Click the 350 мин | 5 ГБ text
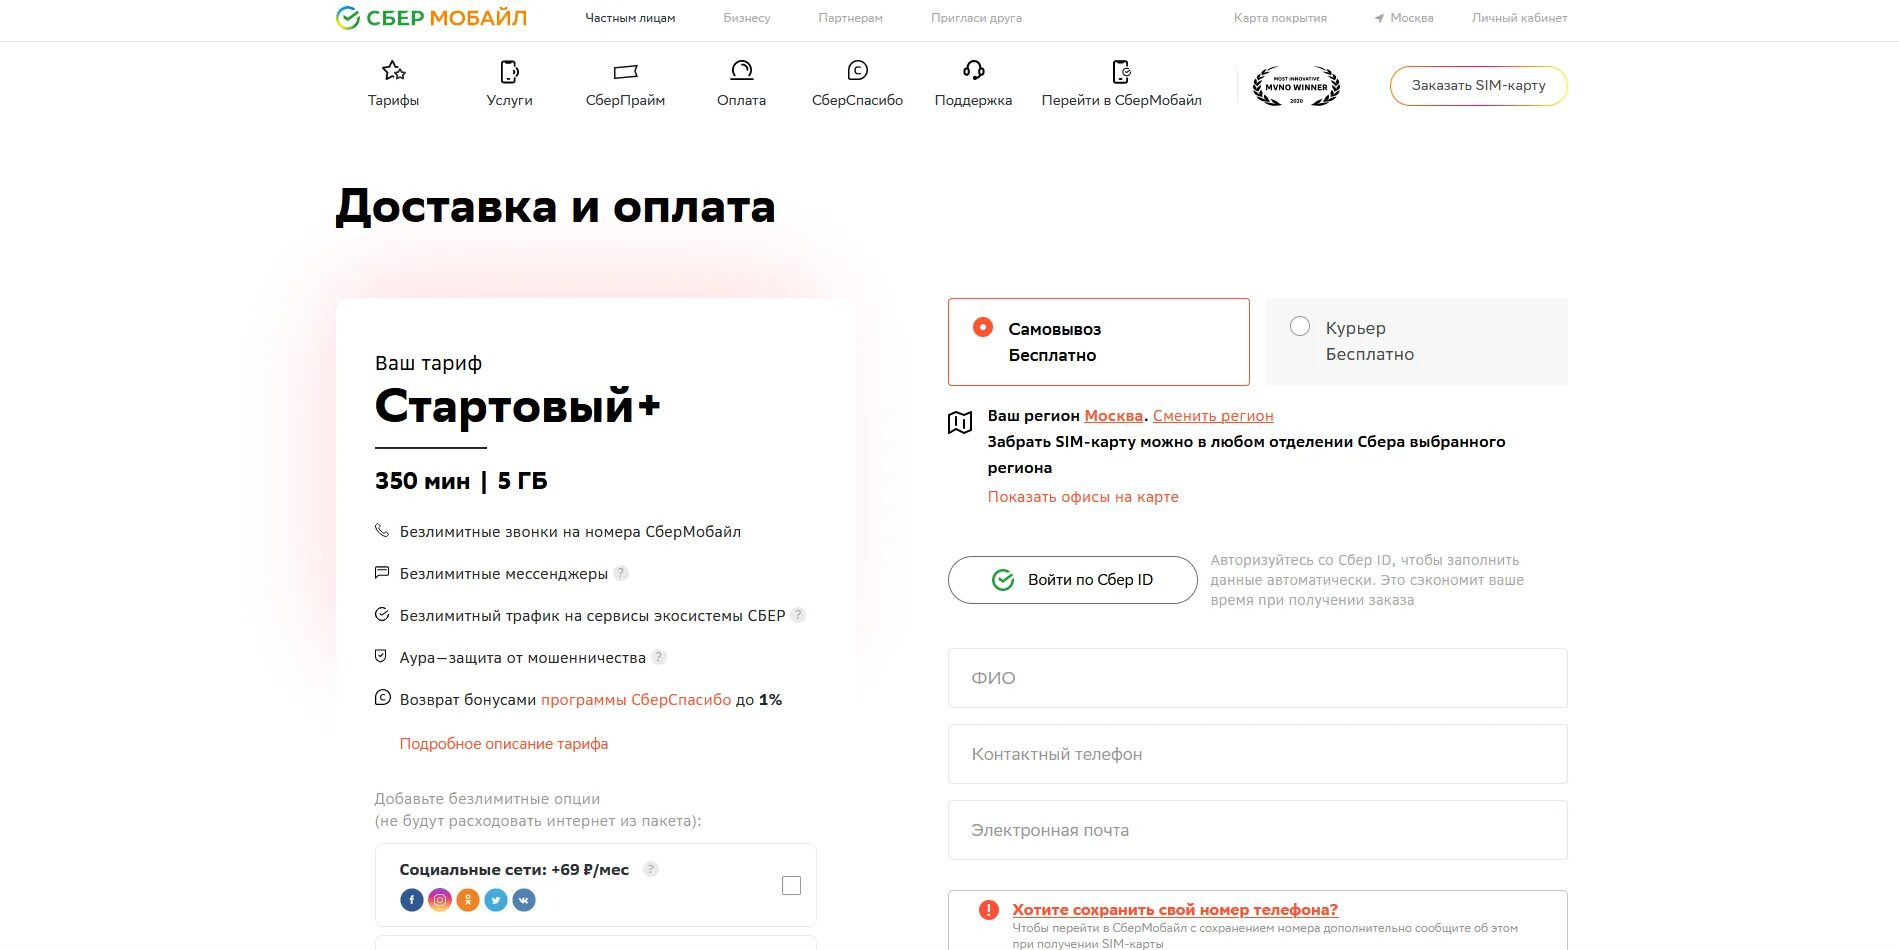The image size is (1899, 950). click(x=461, y=481)
